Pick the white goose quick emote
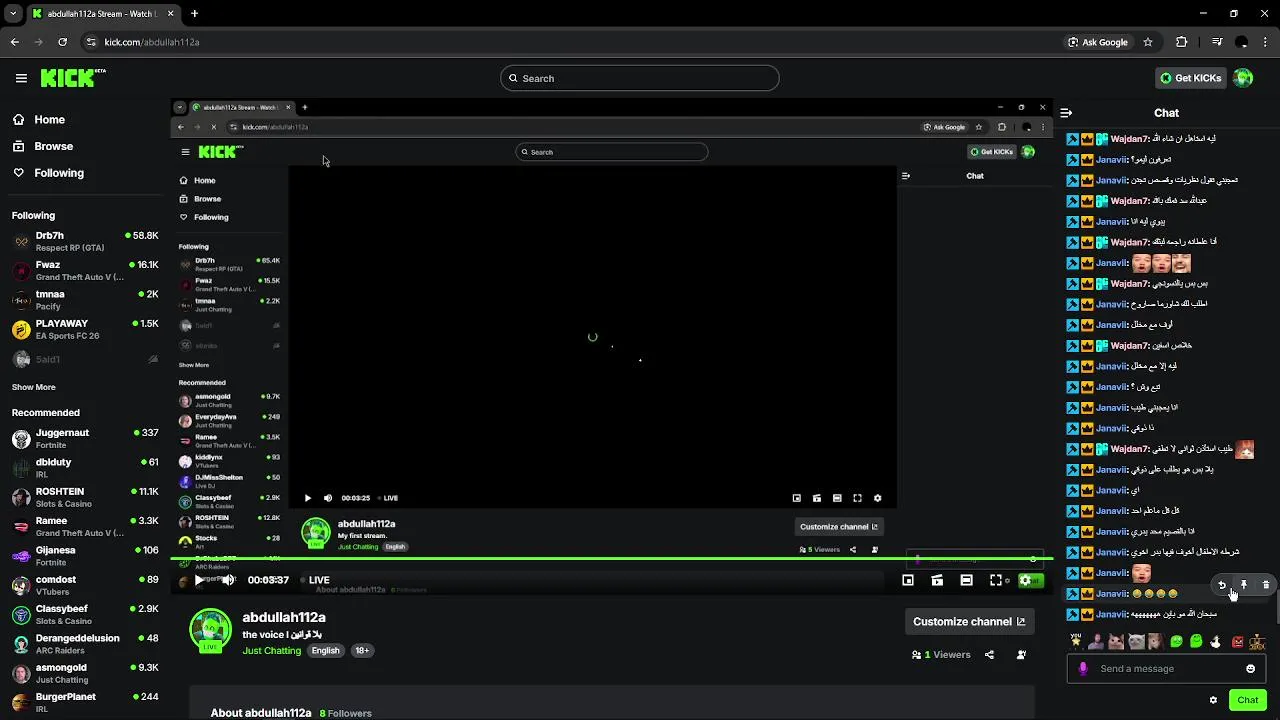The width and height of the screenshot is (1280, 720). click(x=1216, y=642)
